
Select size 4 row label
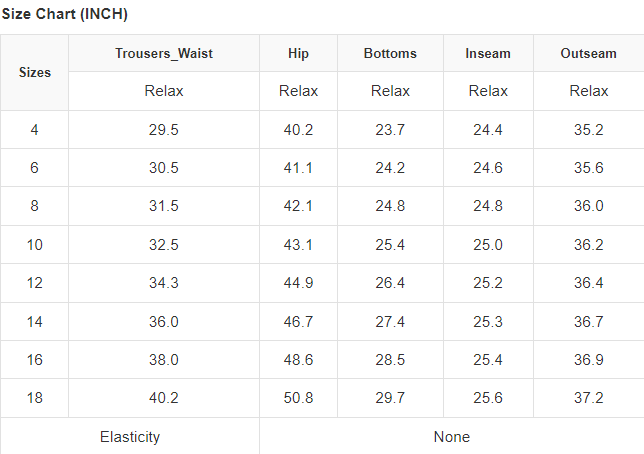point(35,130)
